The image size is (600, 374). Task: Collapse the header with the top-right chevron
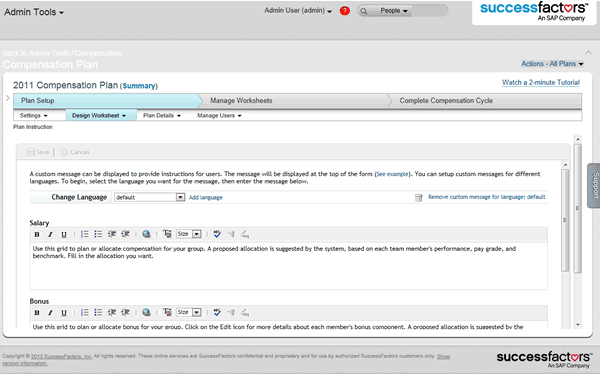589,52
